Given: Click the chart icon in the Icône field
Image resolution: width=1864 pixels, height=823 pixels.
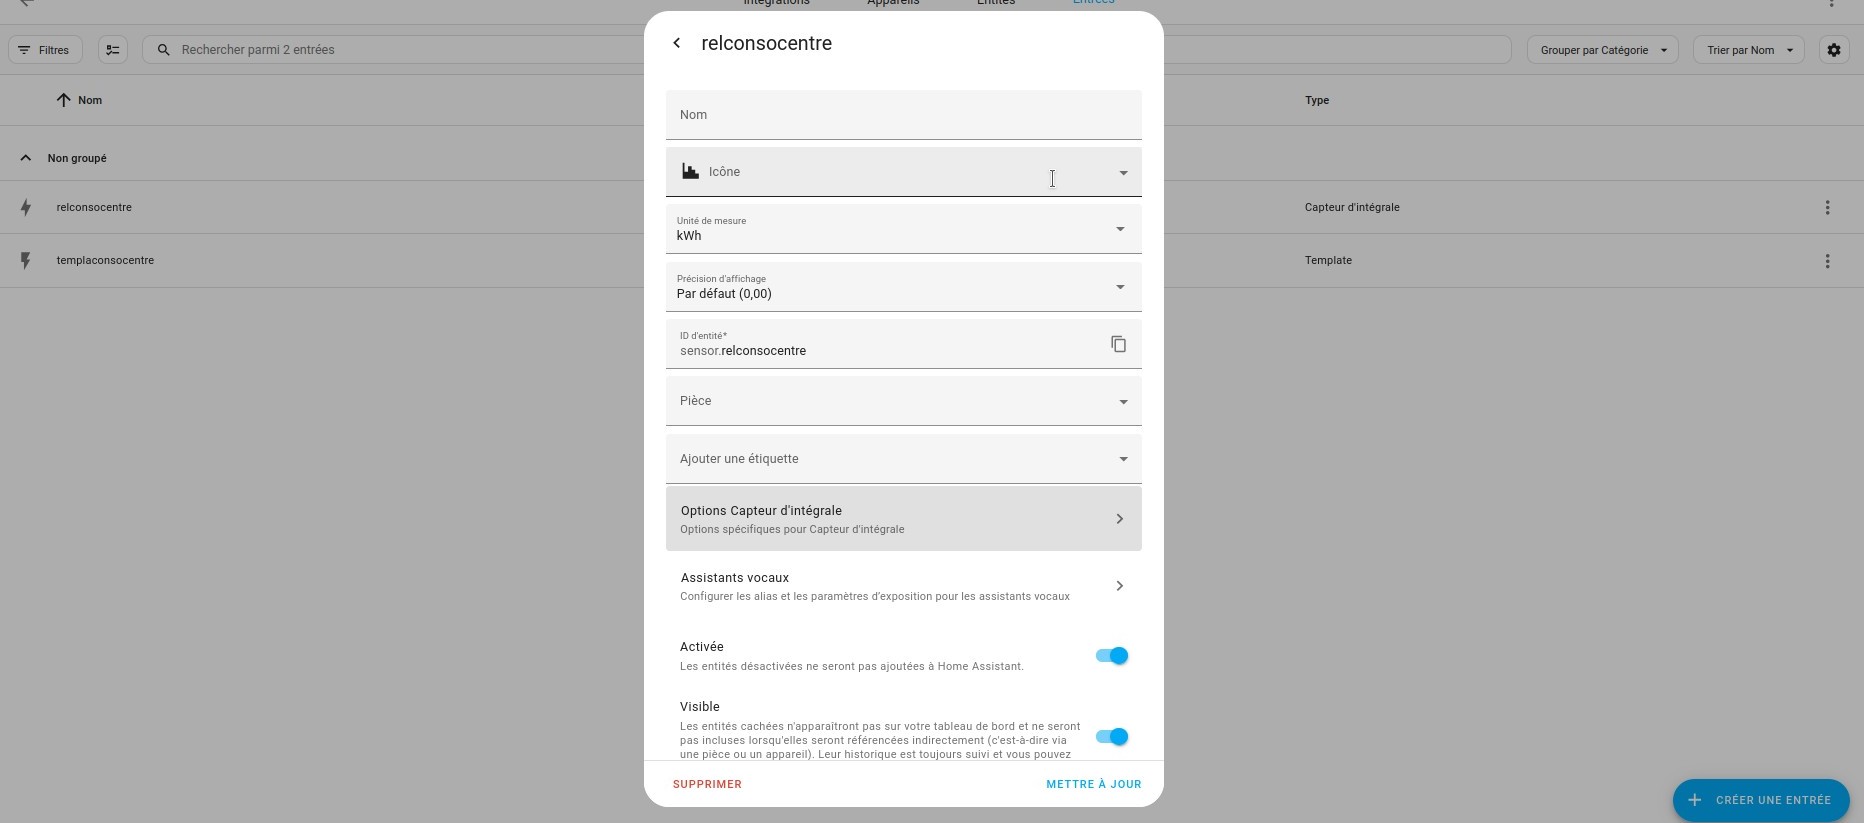Looking at the screenshot, I should pyautogui.click(x=690, y=172).
